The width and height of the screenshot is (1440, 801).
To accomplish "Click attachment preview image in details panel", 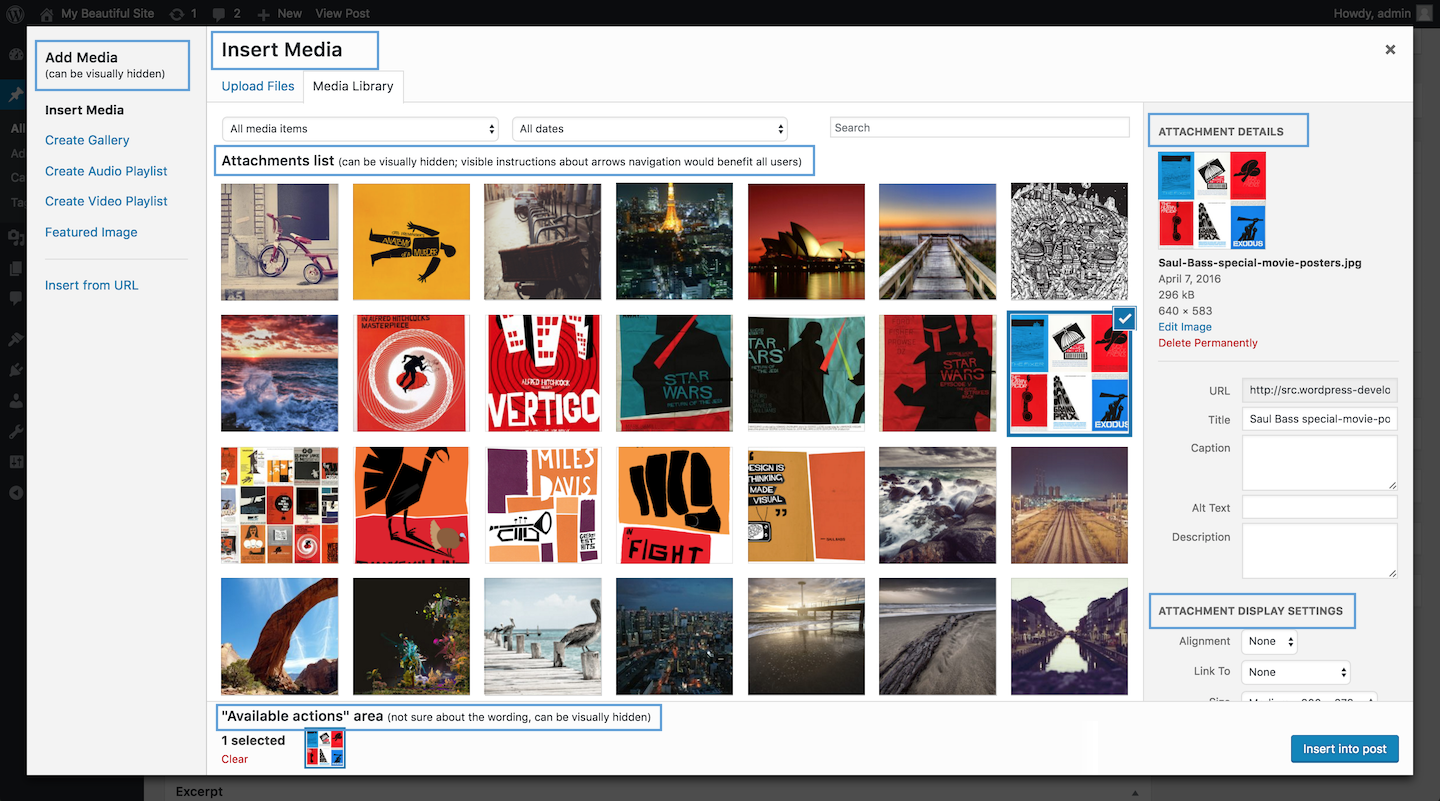I will click(1212, 200).
